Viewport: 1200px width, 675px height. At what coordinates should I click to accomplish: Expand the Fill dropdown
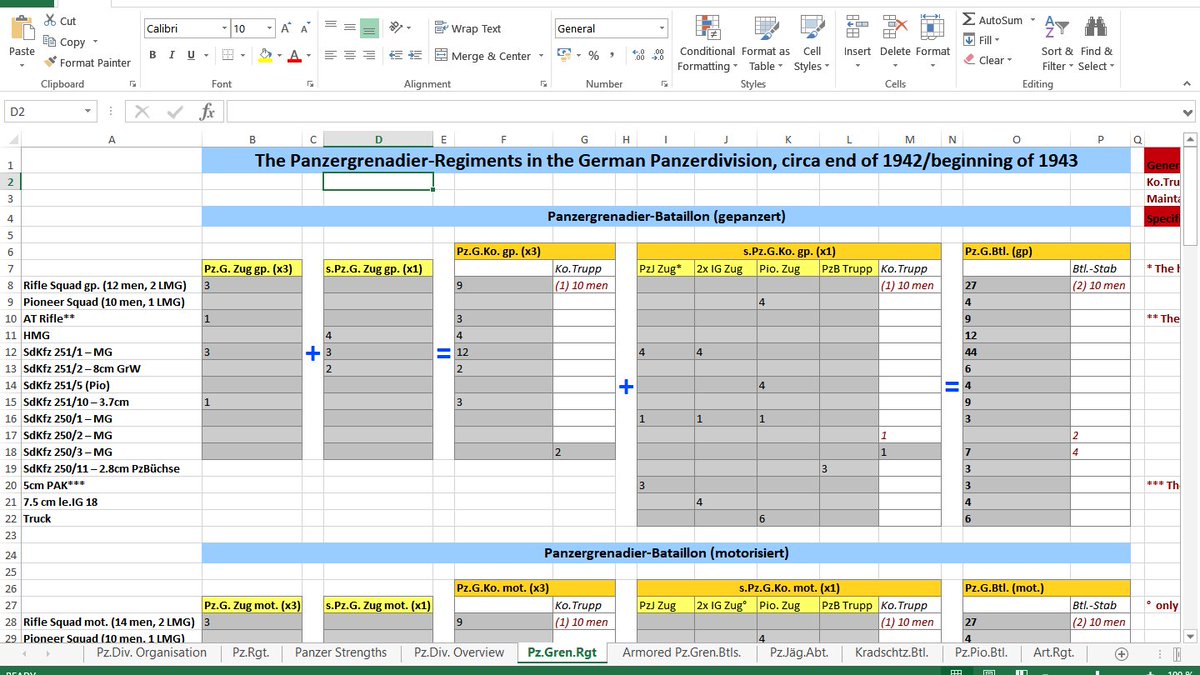coord(995,40)
